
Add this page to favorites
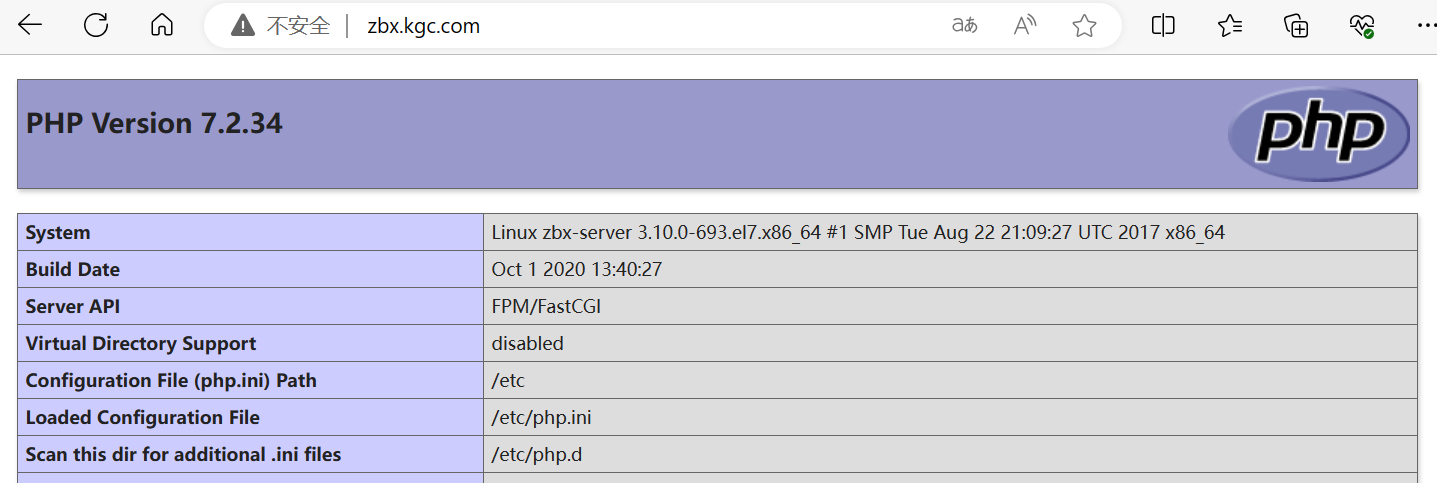(x=1084, y=26)
